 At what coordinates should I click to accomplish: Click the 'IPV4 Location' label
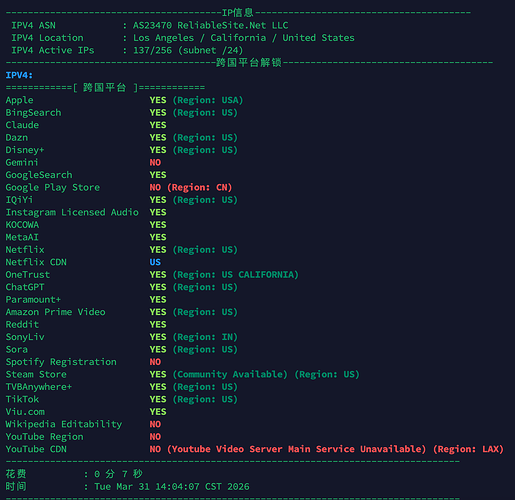coord(47,38)
